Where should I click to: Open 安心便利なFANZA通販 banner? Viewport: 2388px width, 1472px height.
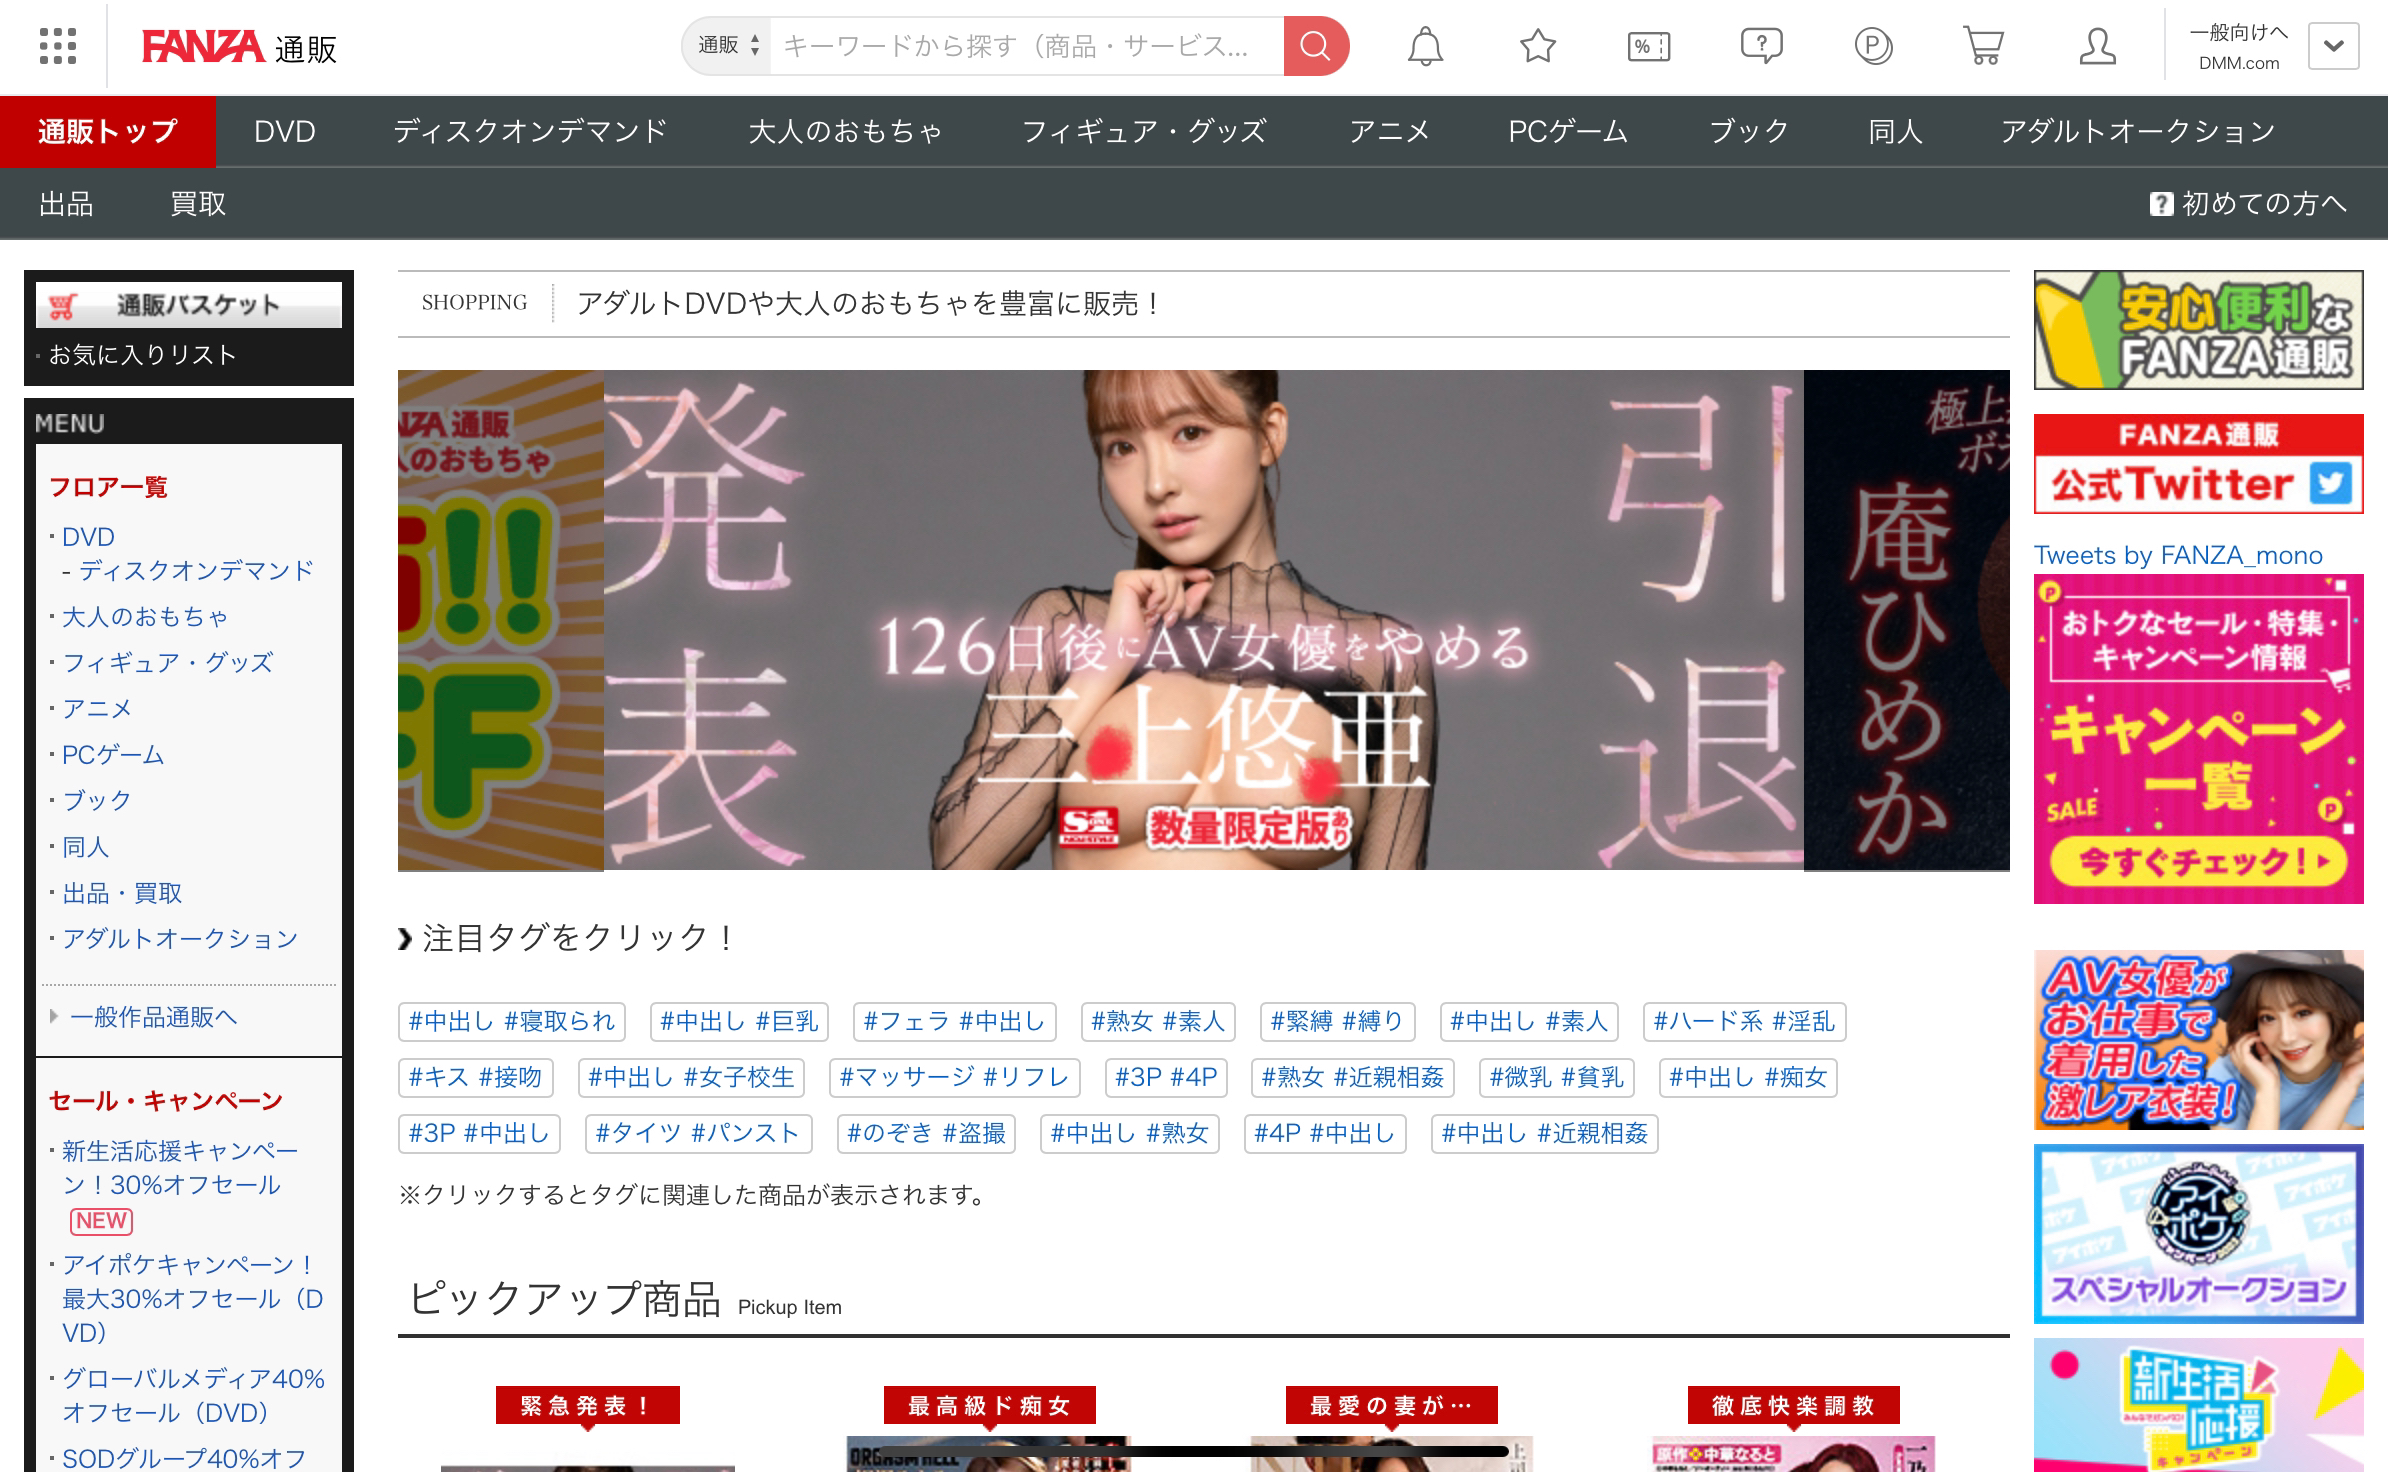[2199, 330]
